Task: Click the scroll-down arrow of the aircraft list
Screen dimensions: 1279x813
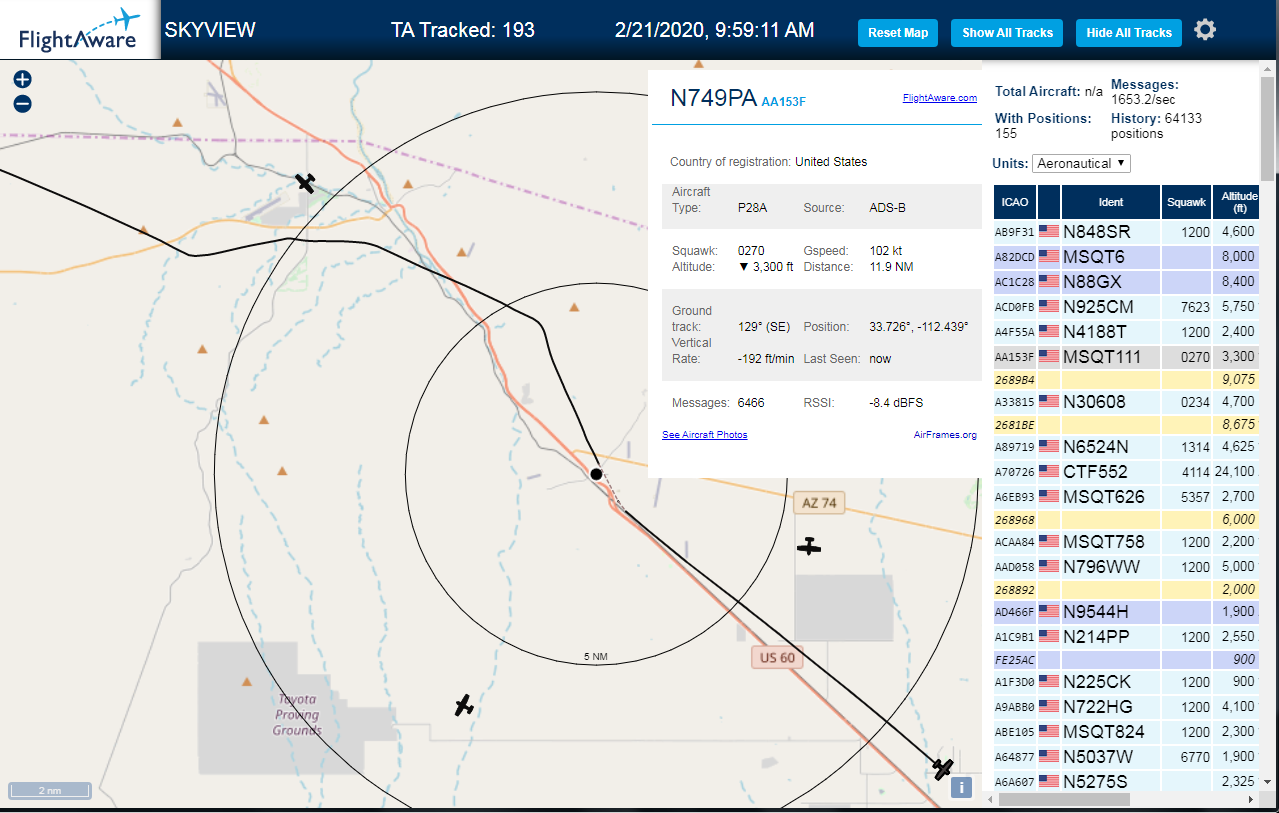Action: (1268, 782)
